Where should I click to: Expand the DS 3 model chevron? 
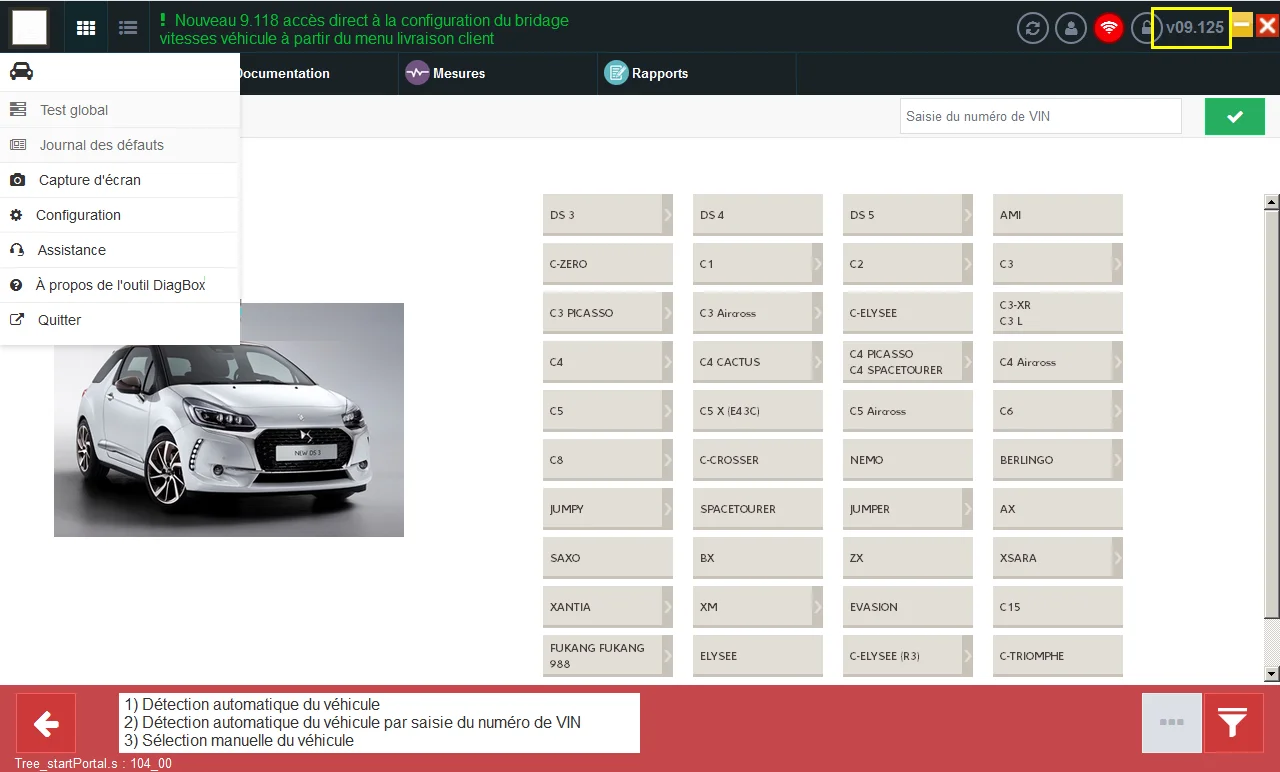[668, 215]
